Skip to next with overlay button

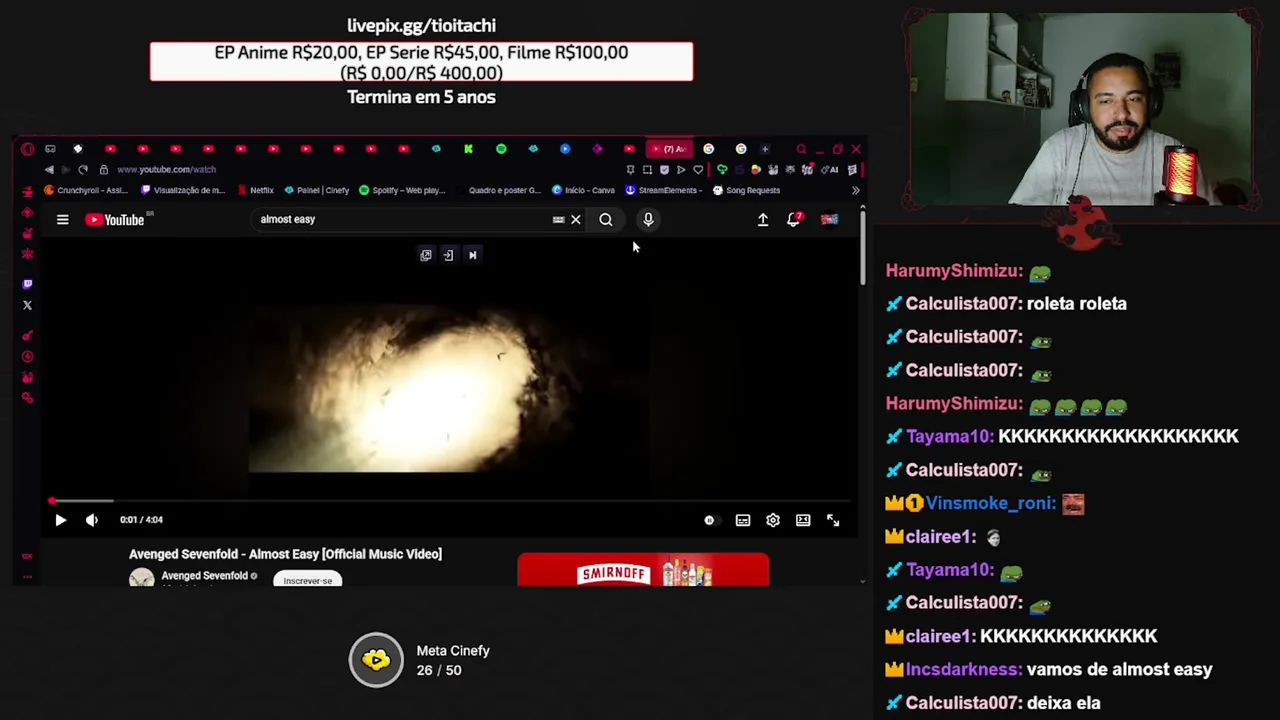pos(473,255)
